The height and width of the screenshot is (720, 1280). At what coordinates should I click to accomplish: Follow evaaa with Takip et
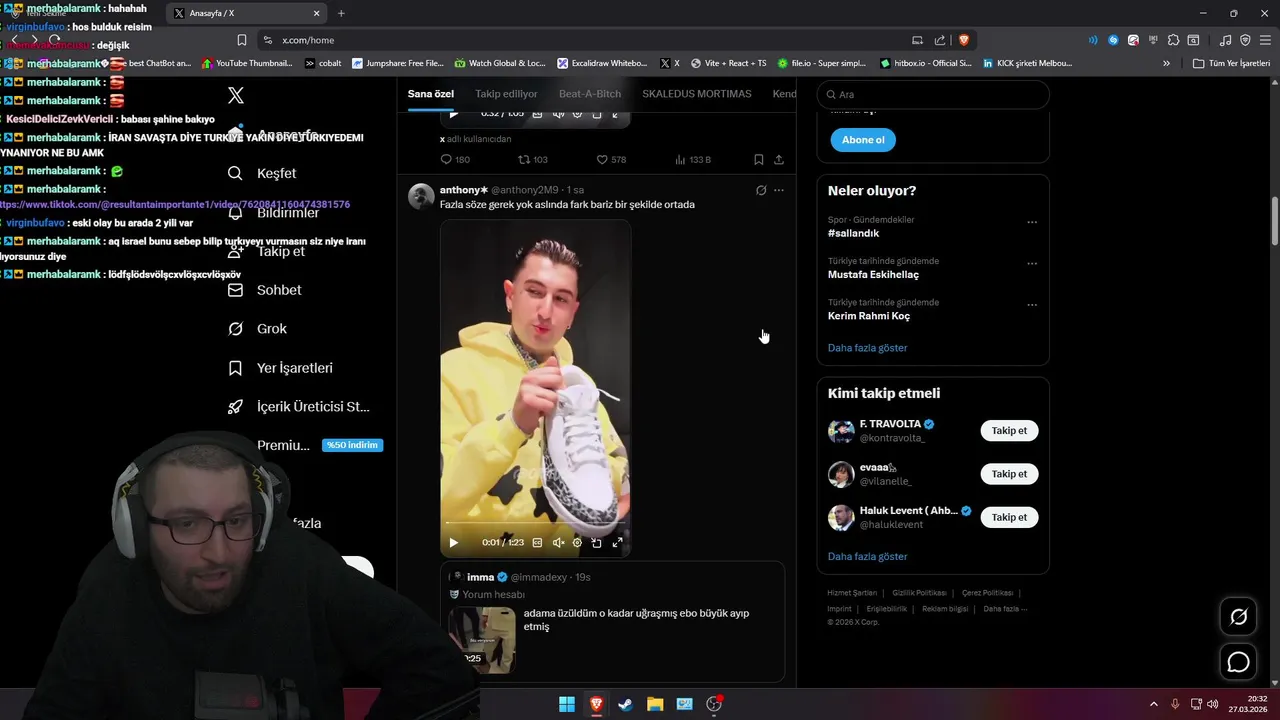click(x=1009, y=474)
